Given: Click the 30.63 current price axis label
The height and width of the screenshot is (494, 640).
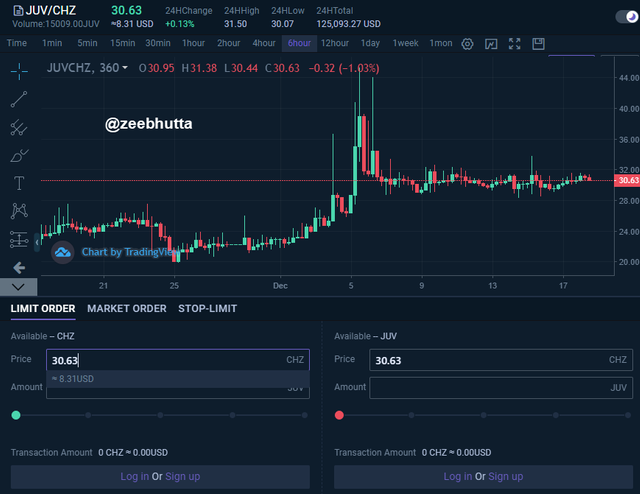Looking at the screenshot, I should coord(627,180).
